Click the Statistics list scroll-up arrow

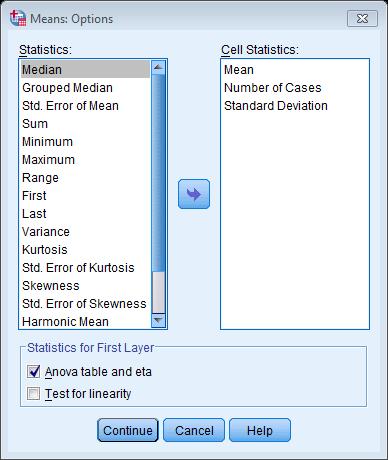coord(158,68)
